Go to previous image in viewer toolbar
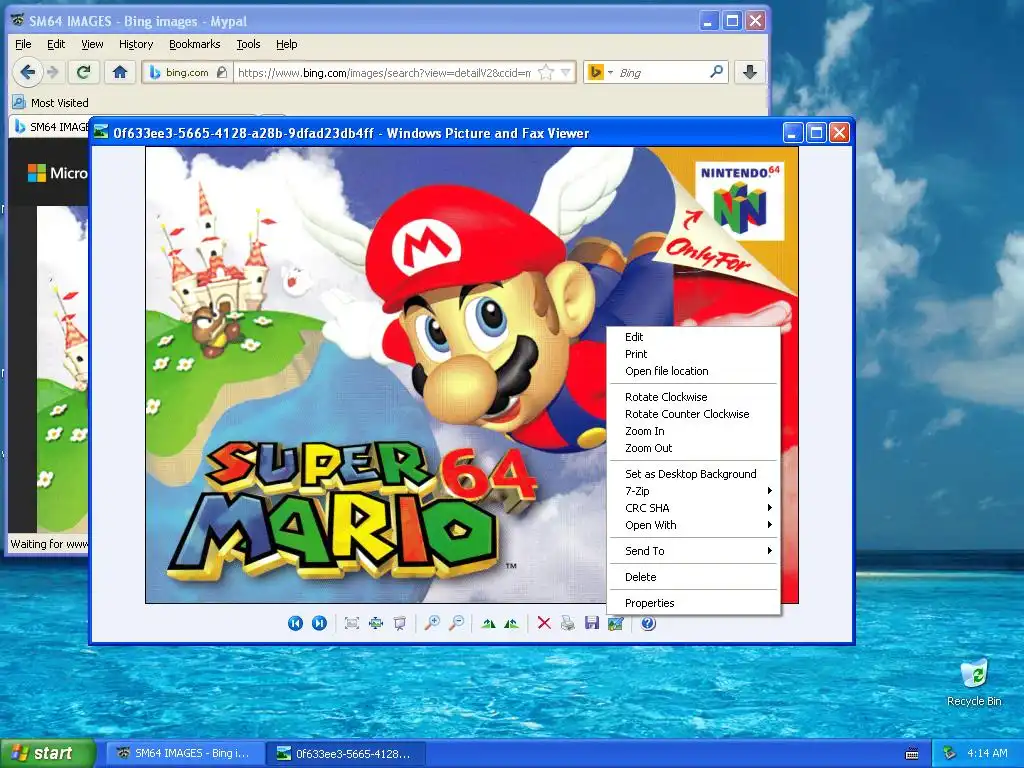1024x768 pixels. click(295, 623)
